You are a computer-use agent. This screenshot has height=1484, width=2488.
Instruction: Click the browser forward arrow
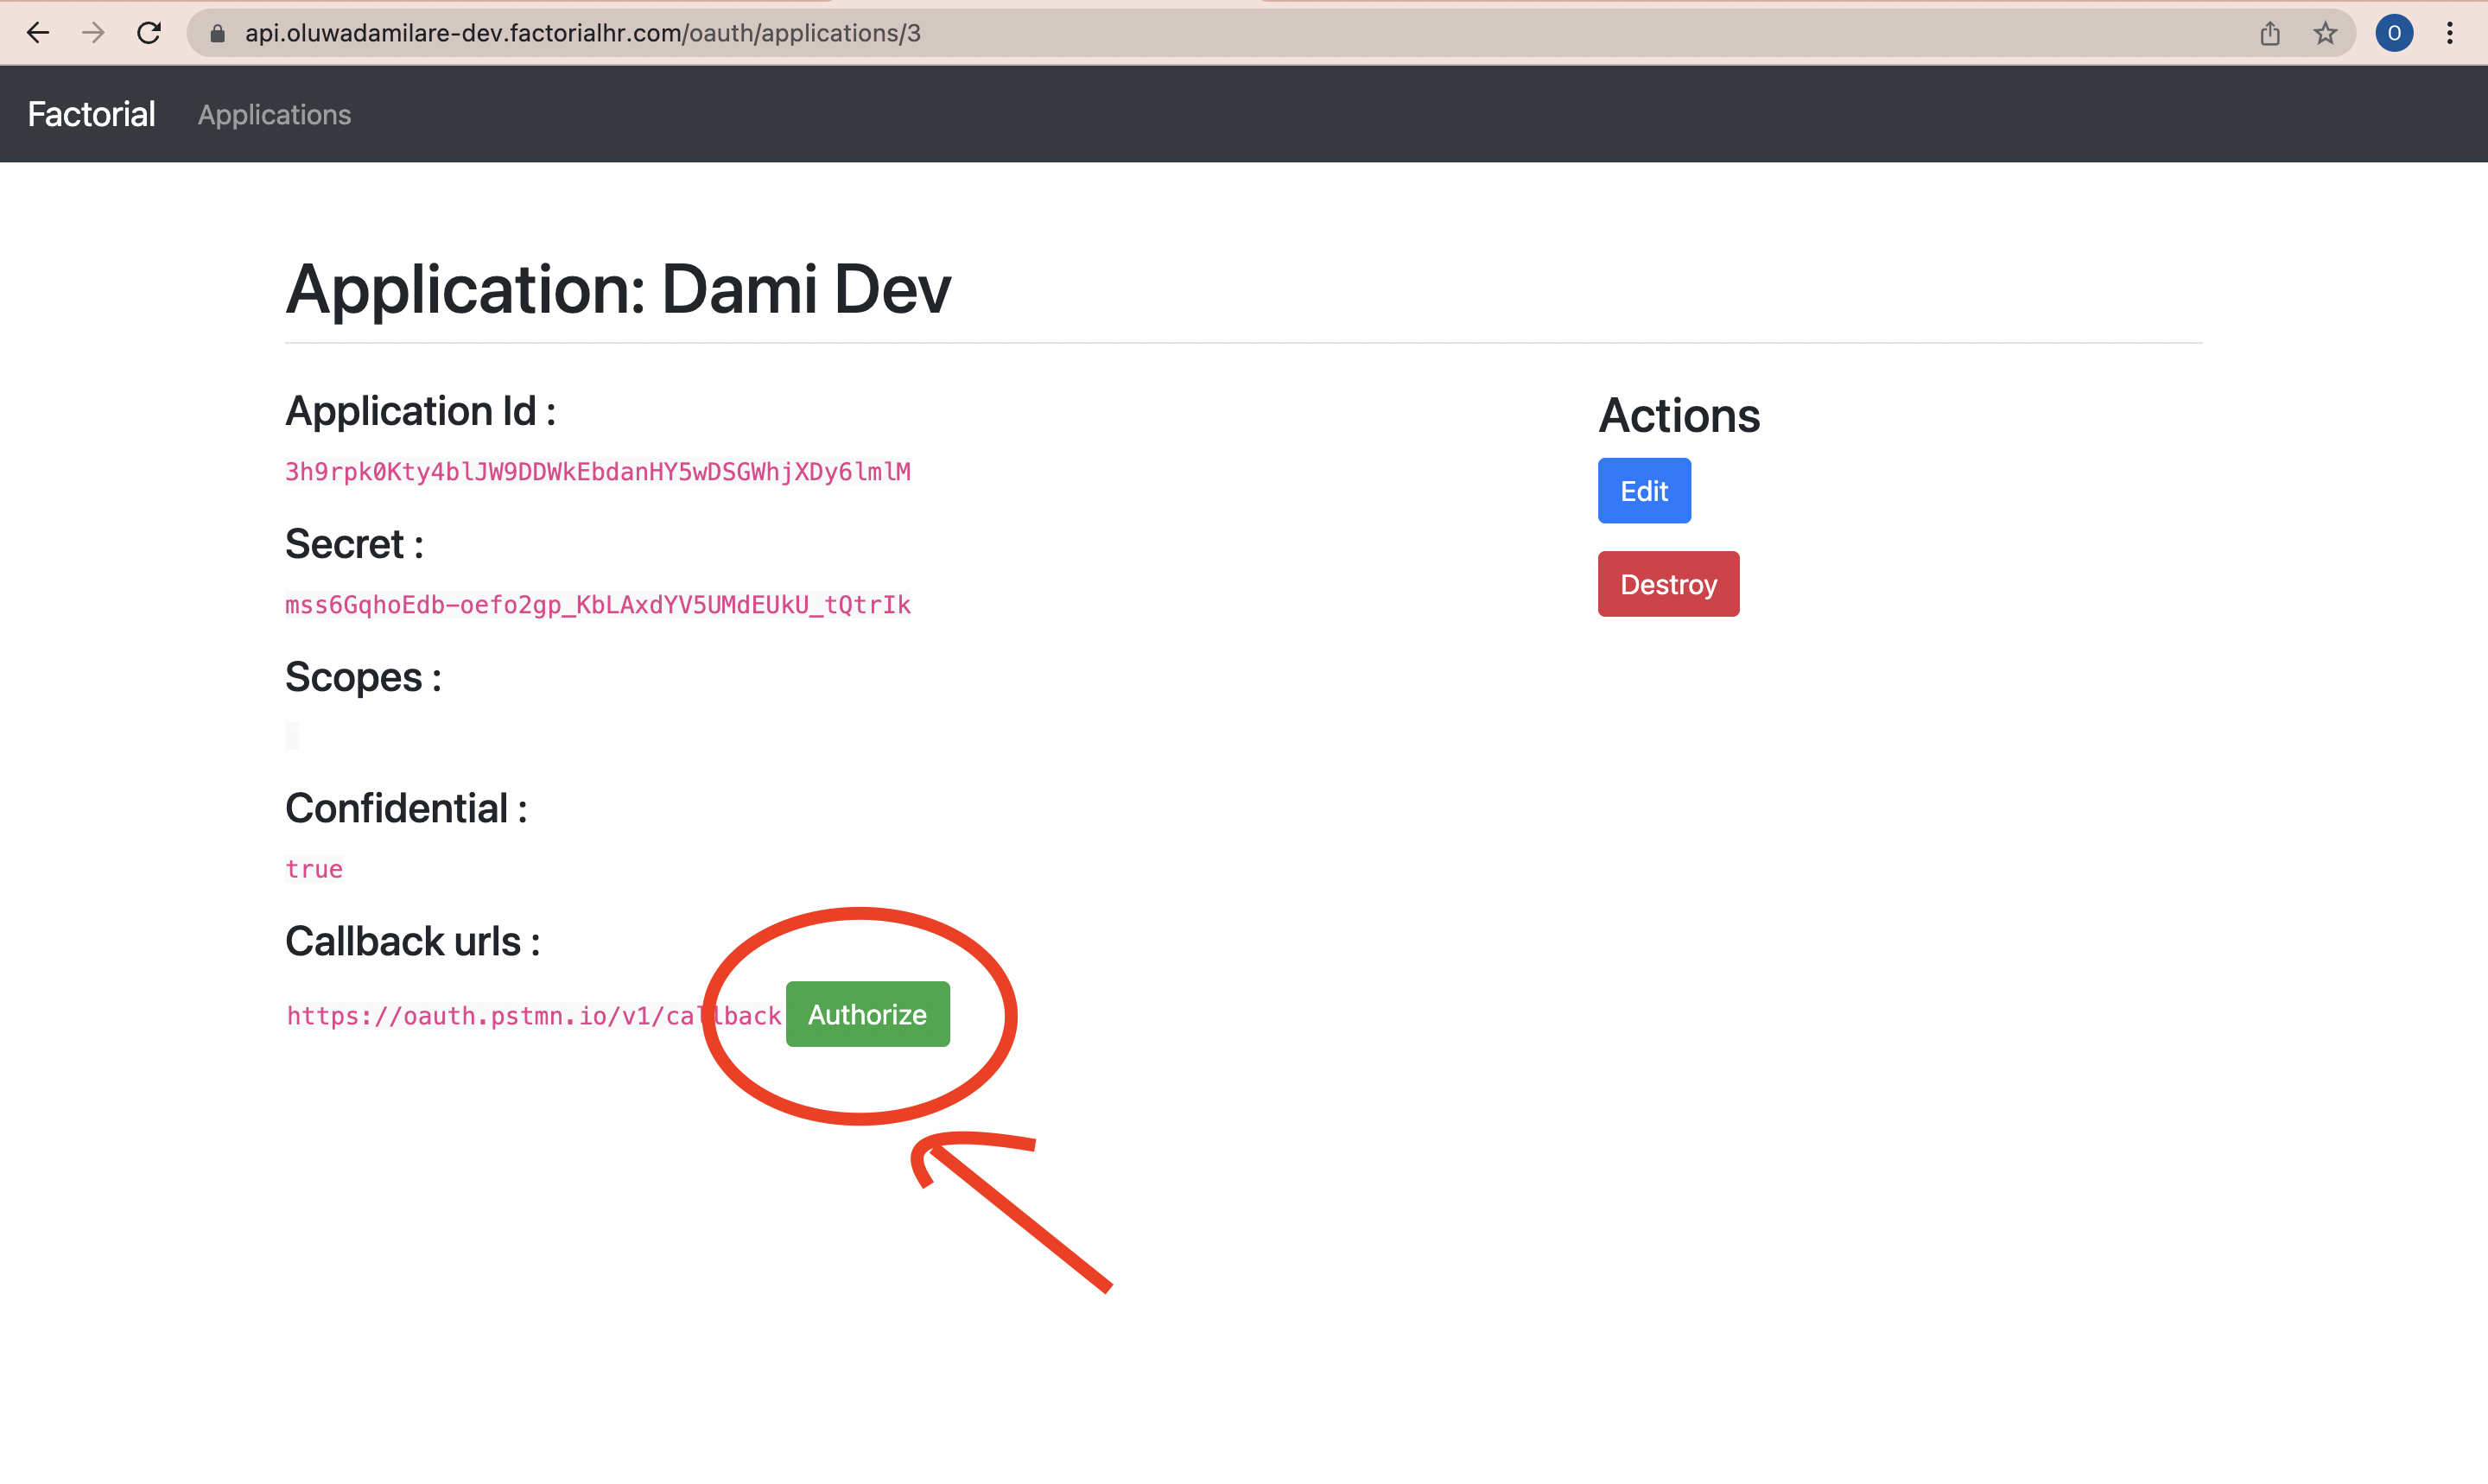coord(93,33)
